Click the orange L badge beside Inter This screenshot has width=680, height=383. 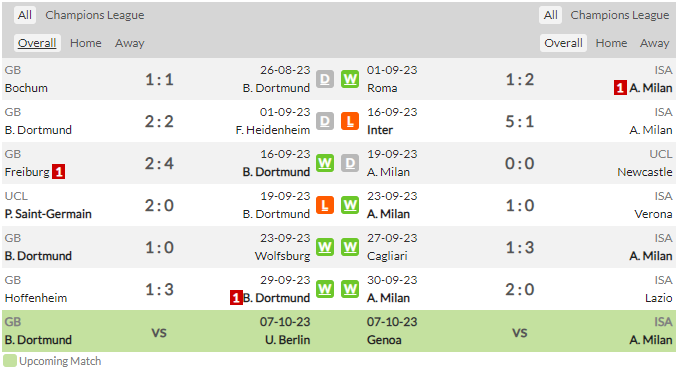350,121
